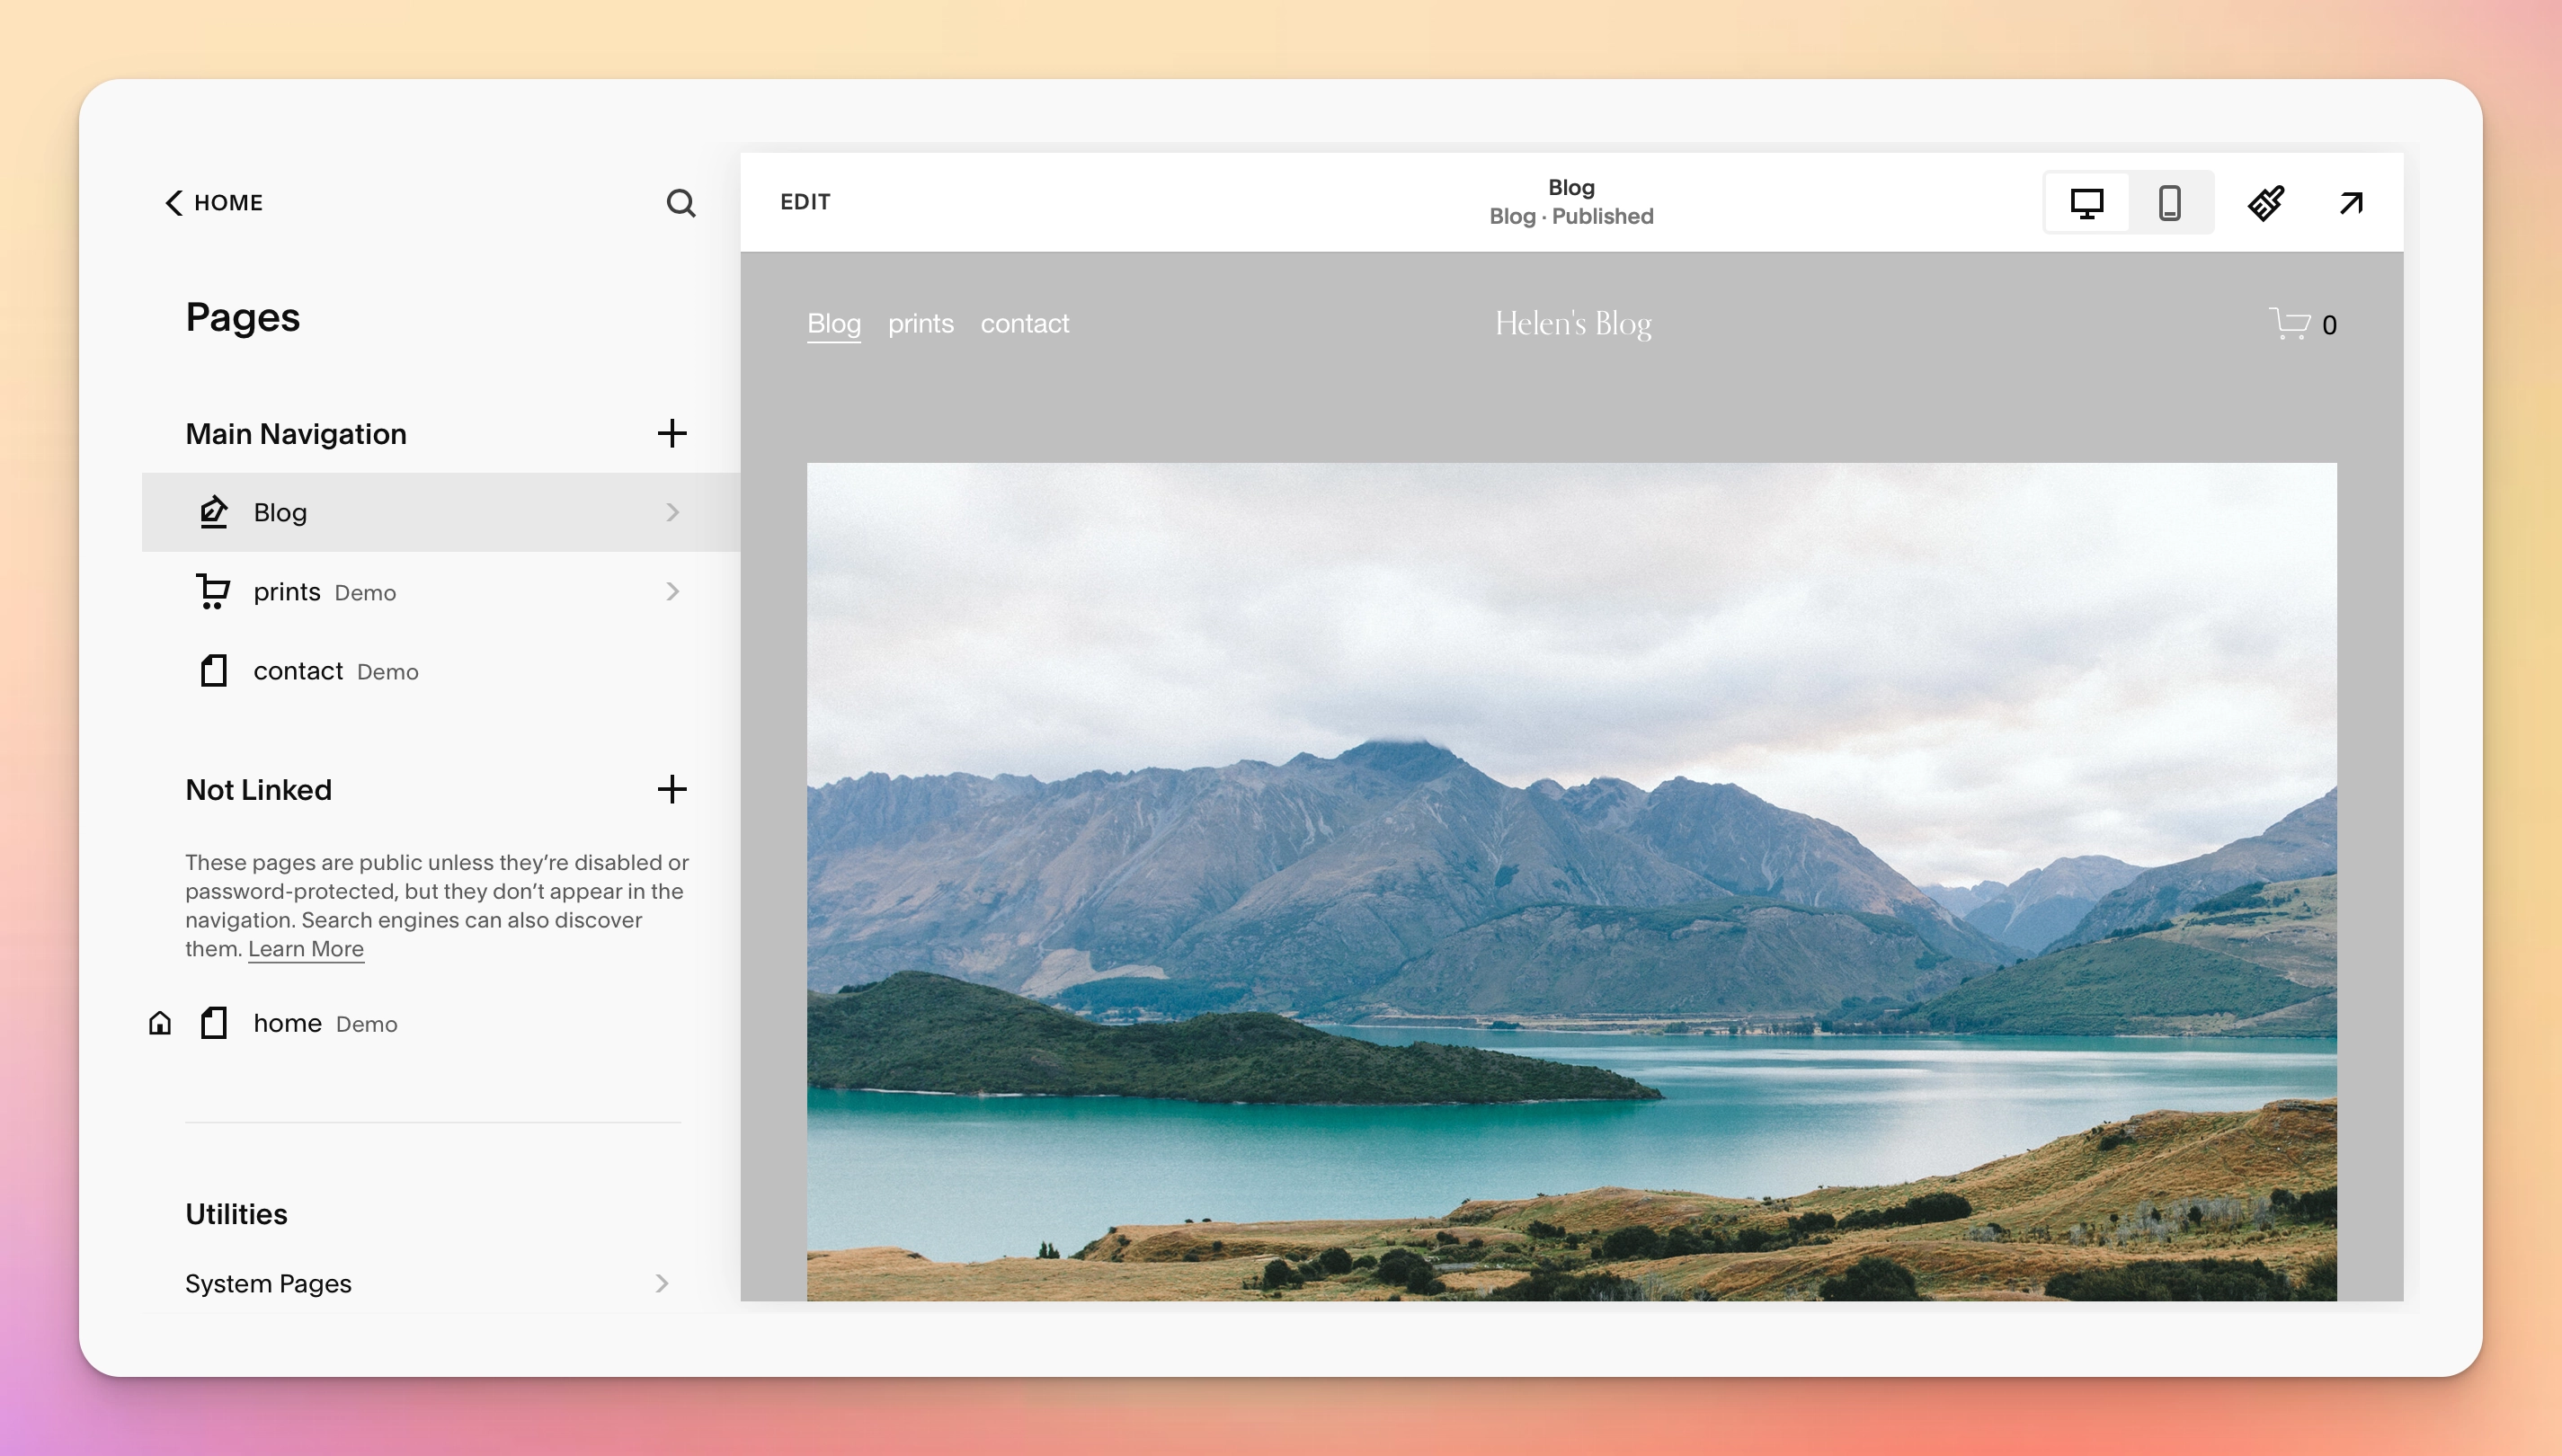This screenshot has width=2562, height=1456.
Task: Expand the Blog page chevron
Action: click(672, 512)
